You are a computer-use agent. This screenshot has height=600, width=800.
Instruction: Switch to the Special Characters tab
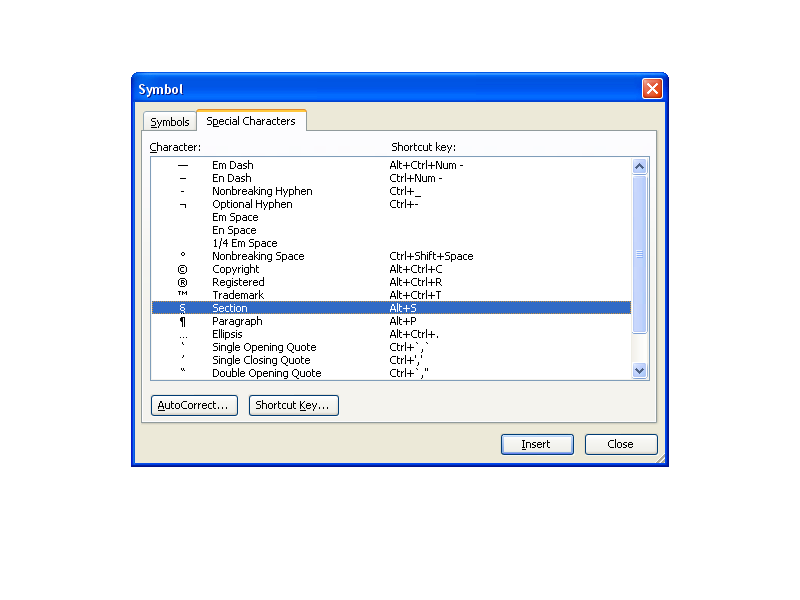(251, 120)
